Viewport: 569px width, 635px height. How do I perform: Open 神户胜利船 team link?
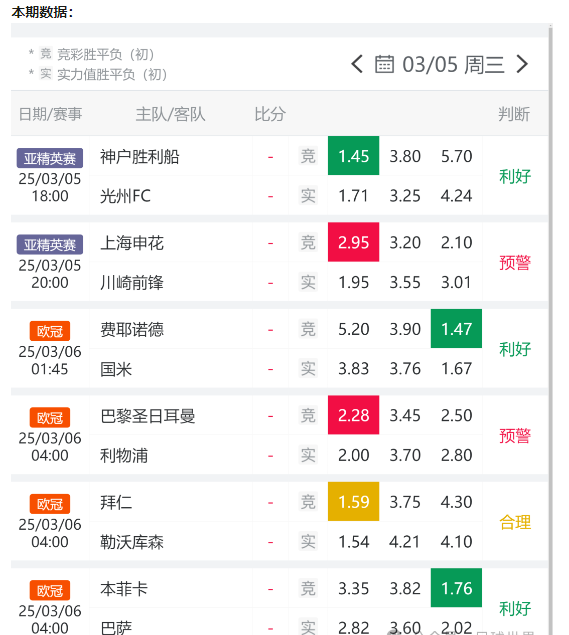(x=140, y=157)
